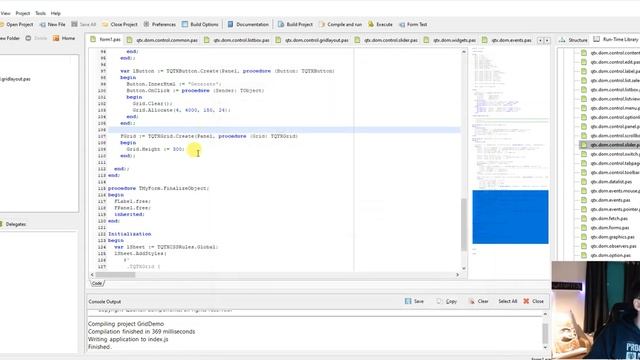Select qtx.dom.control.label.pas in library tree

(610, 71)
